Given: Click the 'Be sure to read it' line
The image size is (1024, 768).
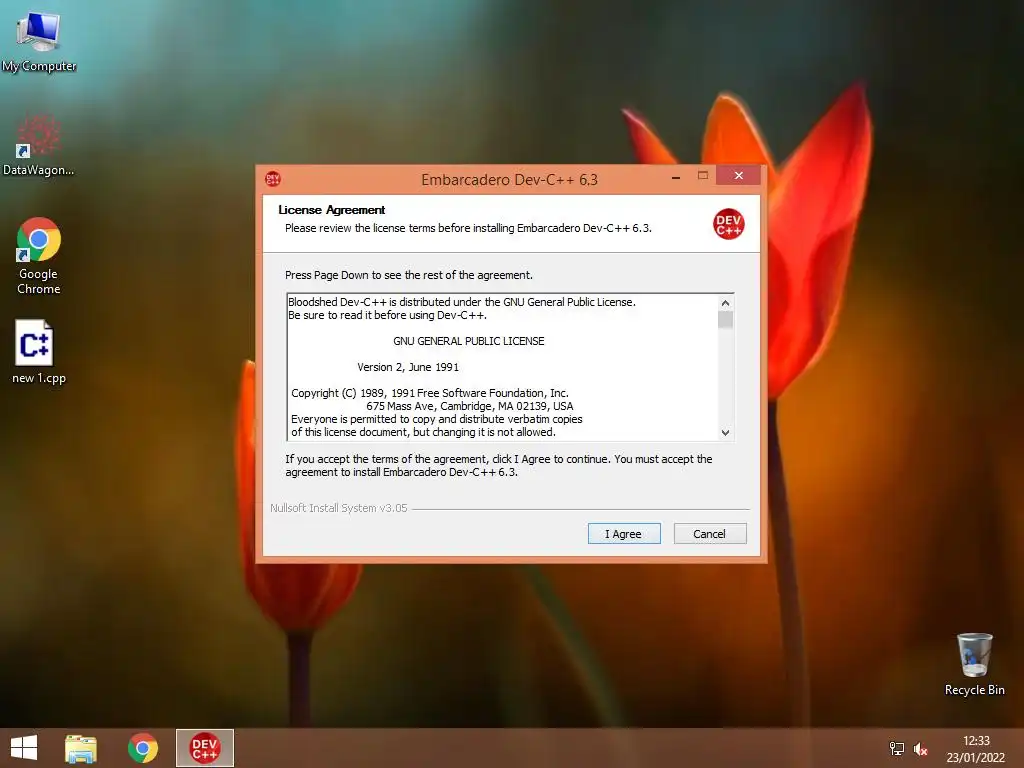Looking at the screenshot, I should 387,315.
